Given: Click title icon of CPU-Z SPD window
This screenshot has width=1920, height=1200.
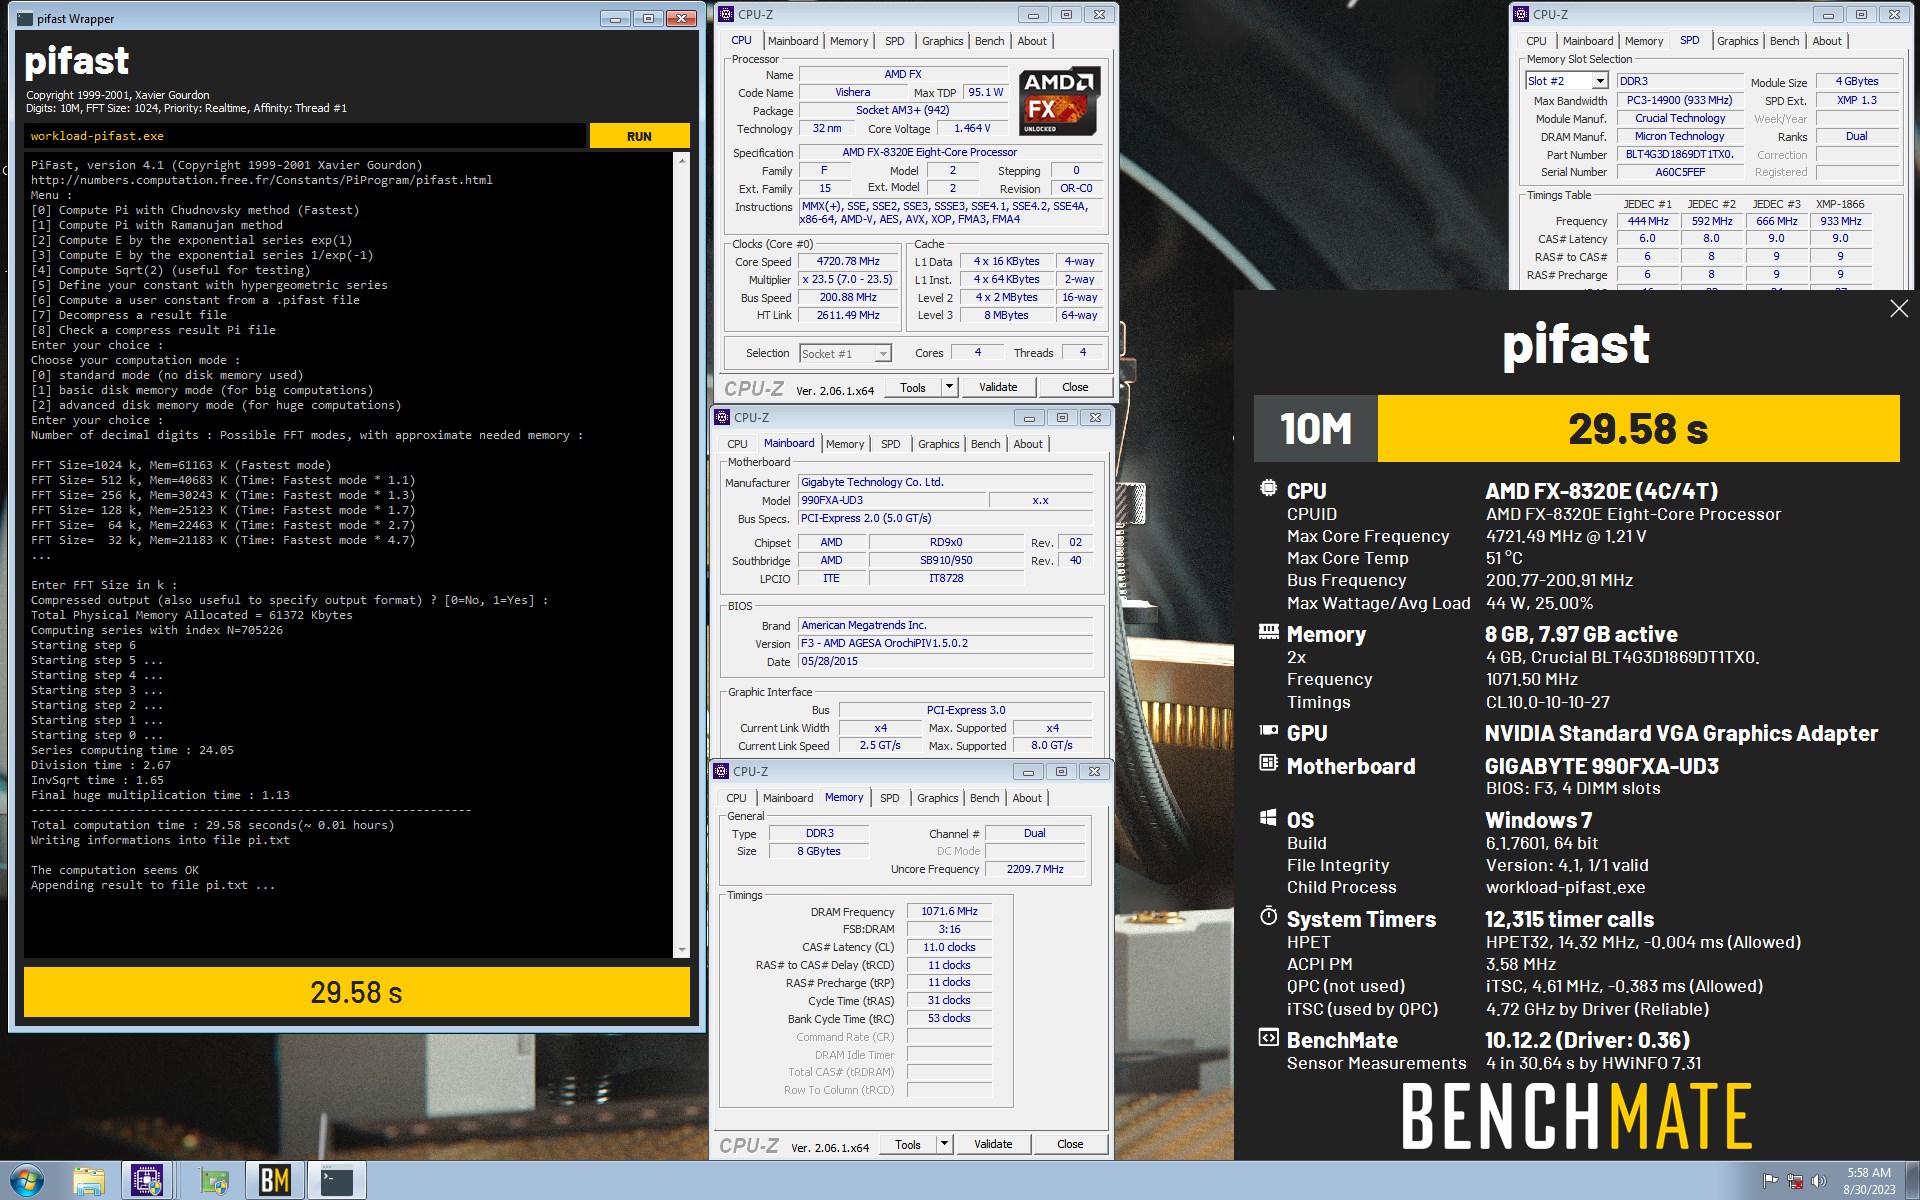Looking at the screenshot, I should pos(1521,14).
